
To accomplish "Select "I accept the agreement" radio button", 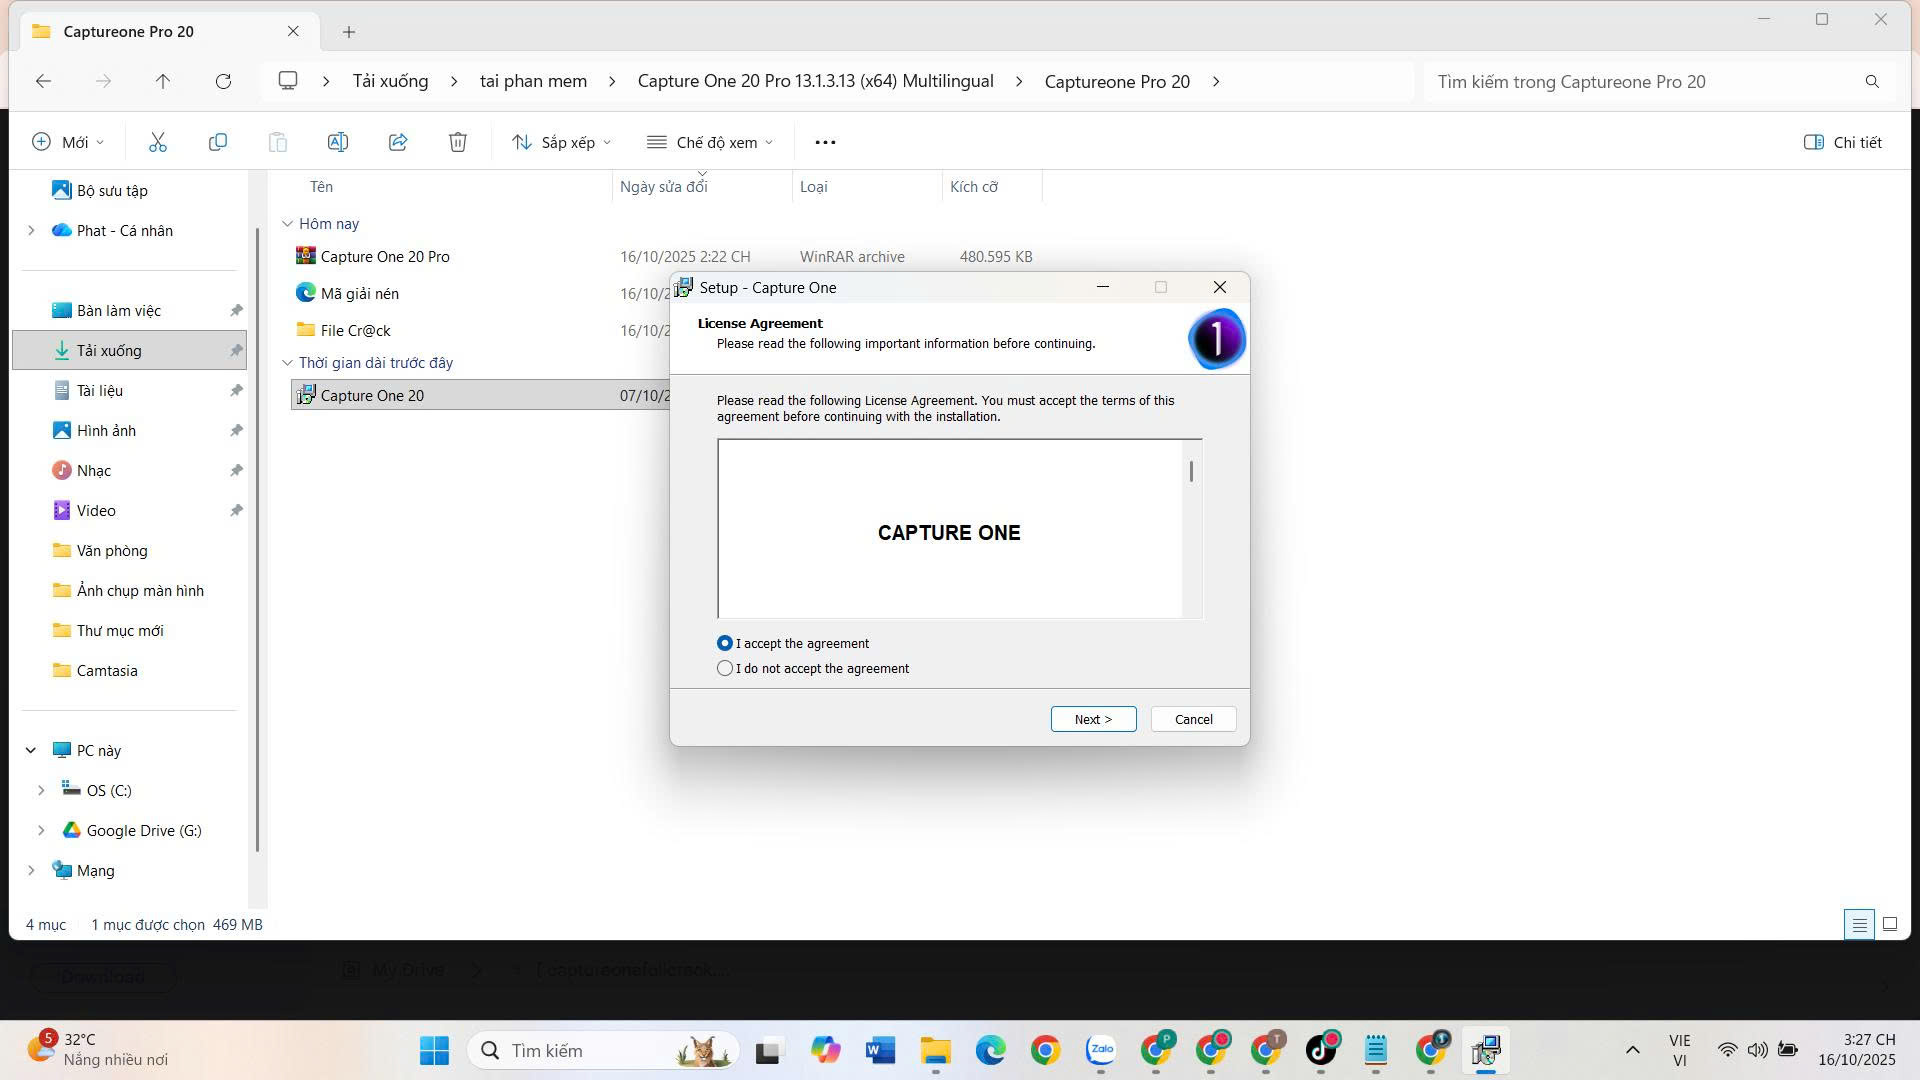I will point(725,643).
